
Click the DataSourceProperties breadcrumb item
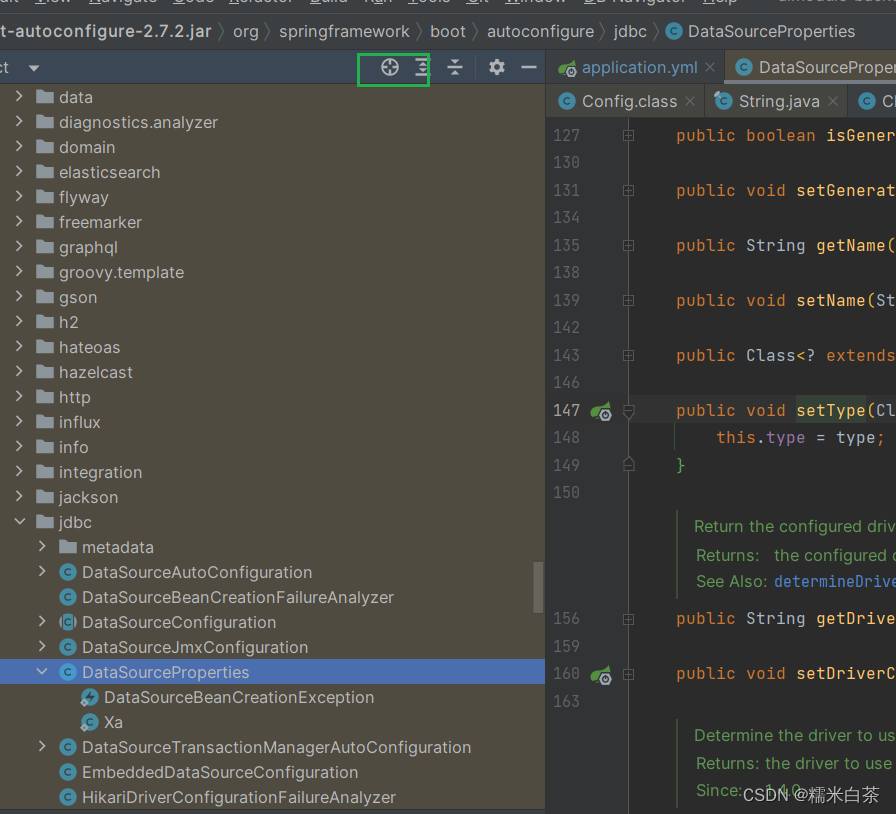(761, 31)
